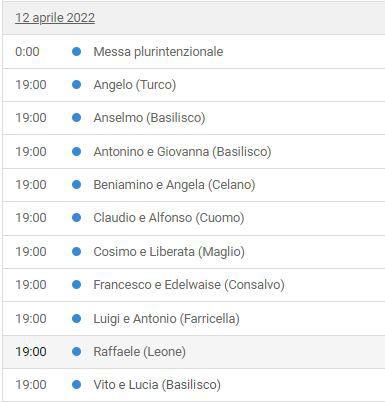385x402 pixels.
Task: Select the Anselmo (Basilisco) entry
Action: [149, 118]
